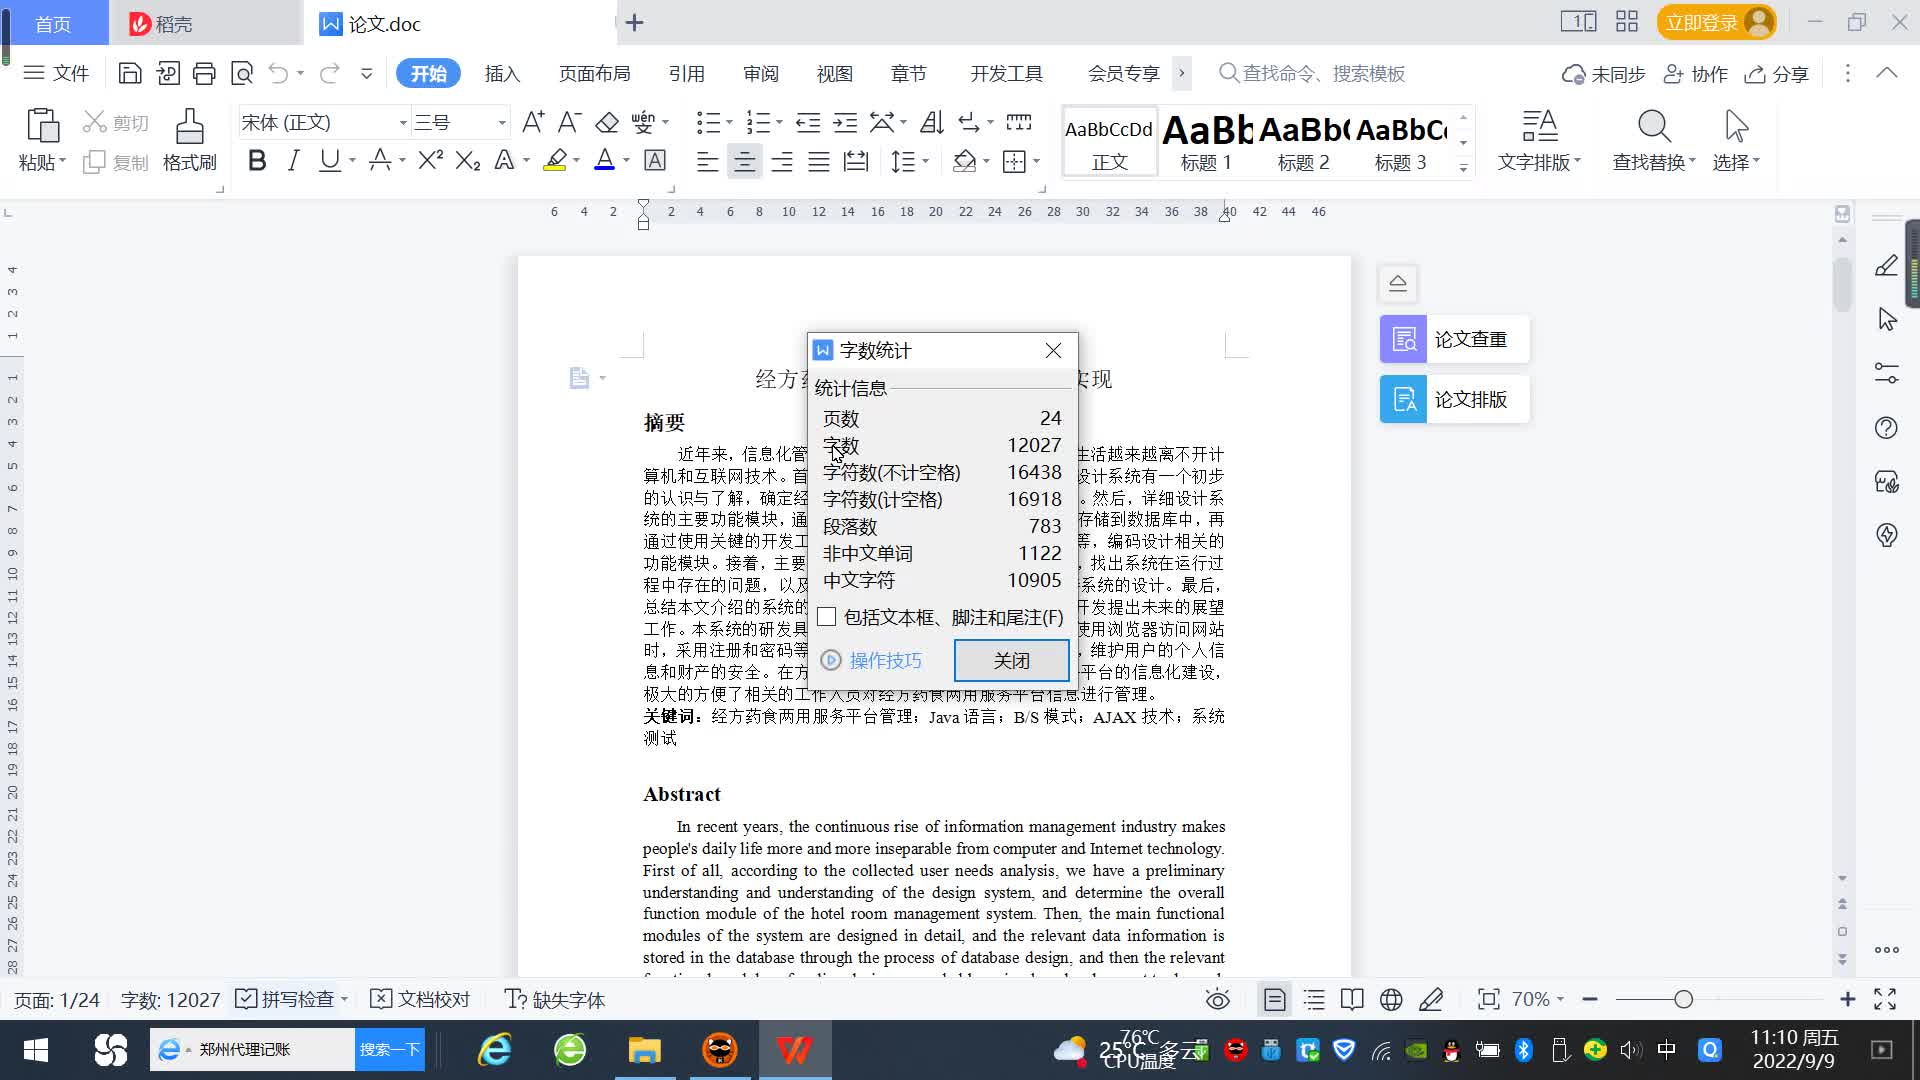Click the Save icon in quick toolbar
This screenshot has height=1080, width=1920.
tap(130, 73)
